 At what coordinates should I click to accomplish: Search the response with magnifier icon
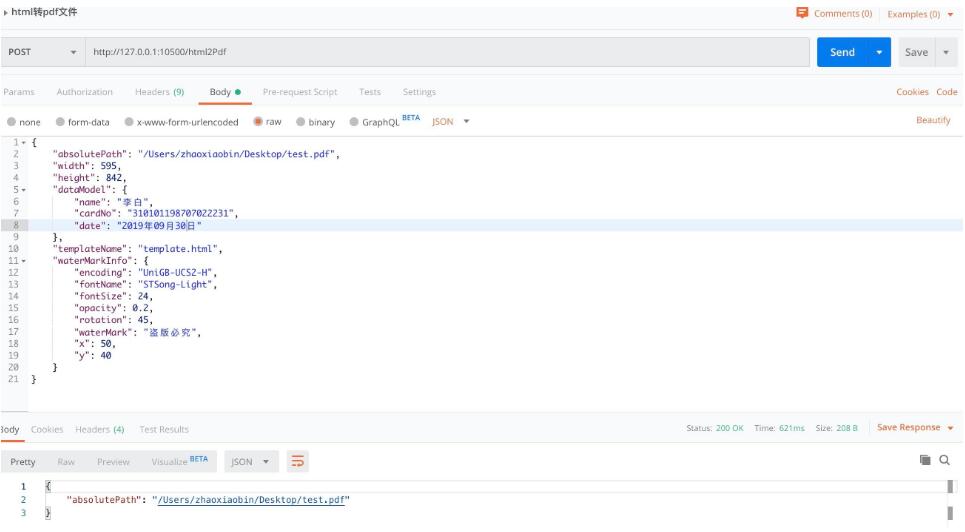(945, 460)
